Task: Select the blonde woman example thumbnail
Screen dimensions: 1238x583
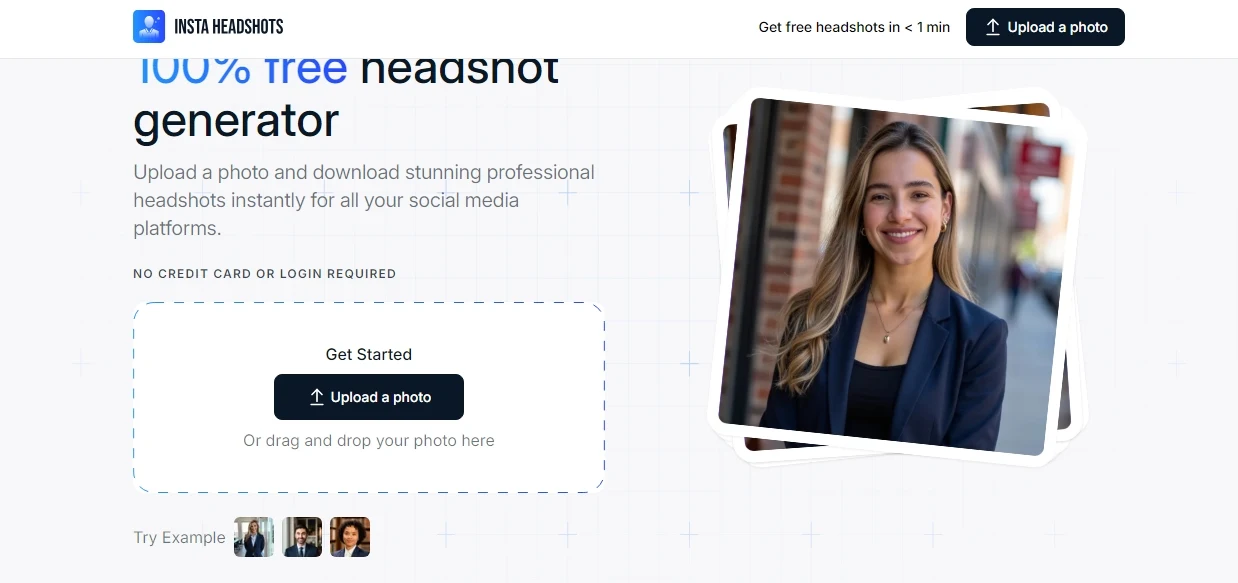Action: (254, 537)
